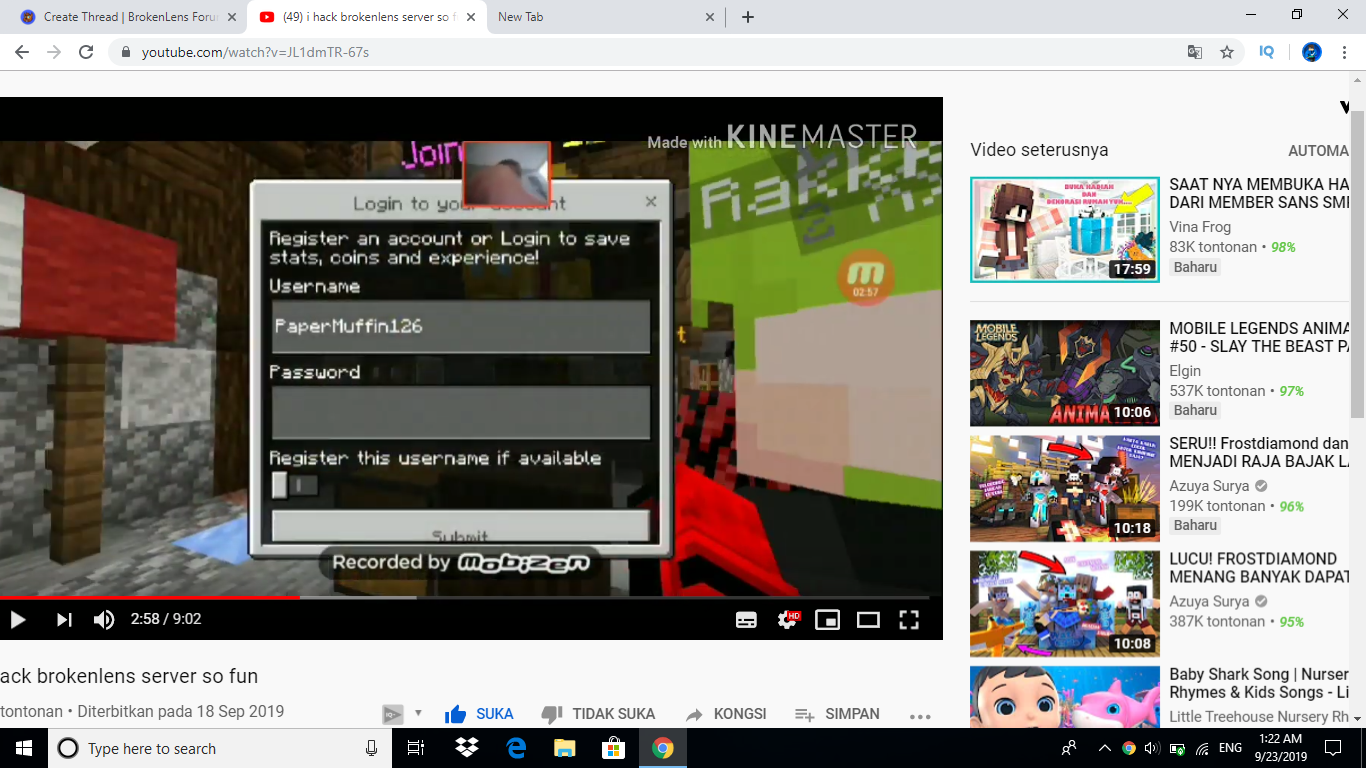
Task: Click the ENG language indicator
Action: coord(1230,748)
